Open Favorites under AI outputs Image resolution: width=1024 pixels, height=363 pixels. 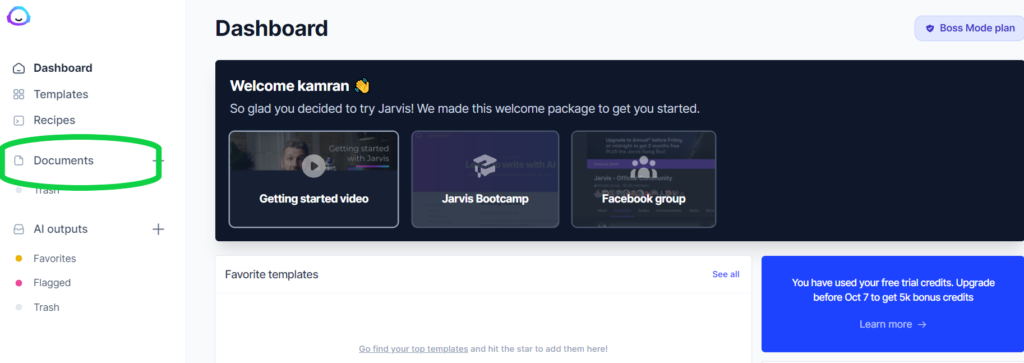click(55, 259)
